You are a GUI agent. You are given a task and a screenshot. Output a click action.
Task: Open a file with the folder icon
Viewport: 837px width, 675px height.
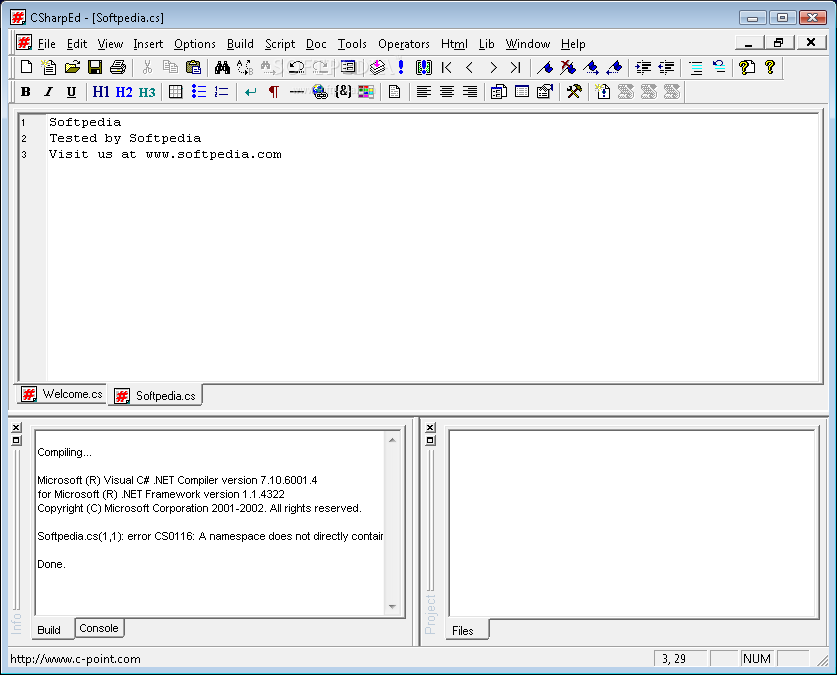click(x=72, y=67)
